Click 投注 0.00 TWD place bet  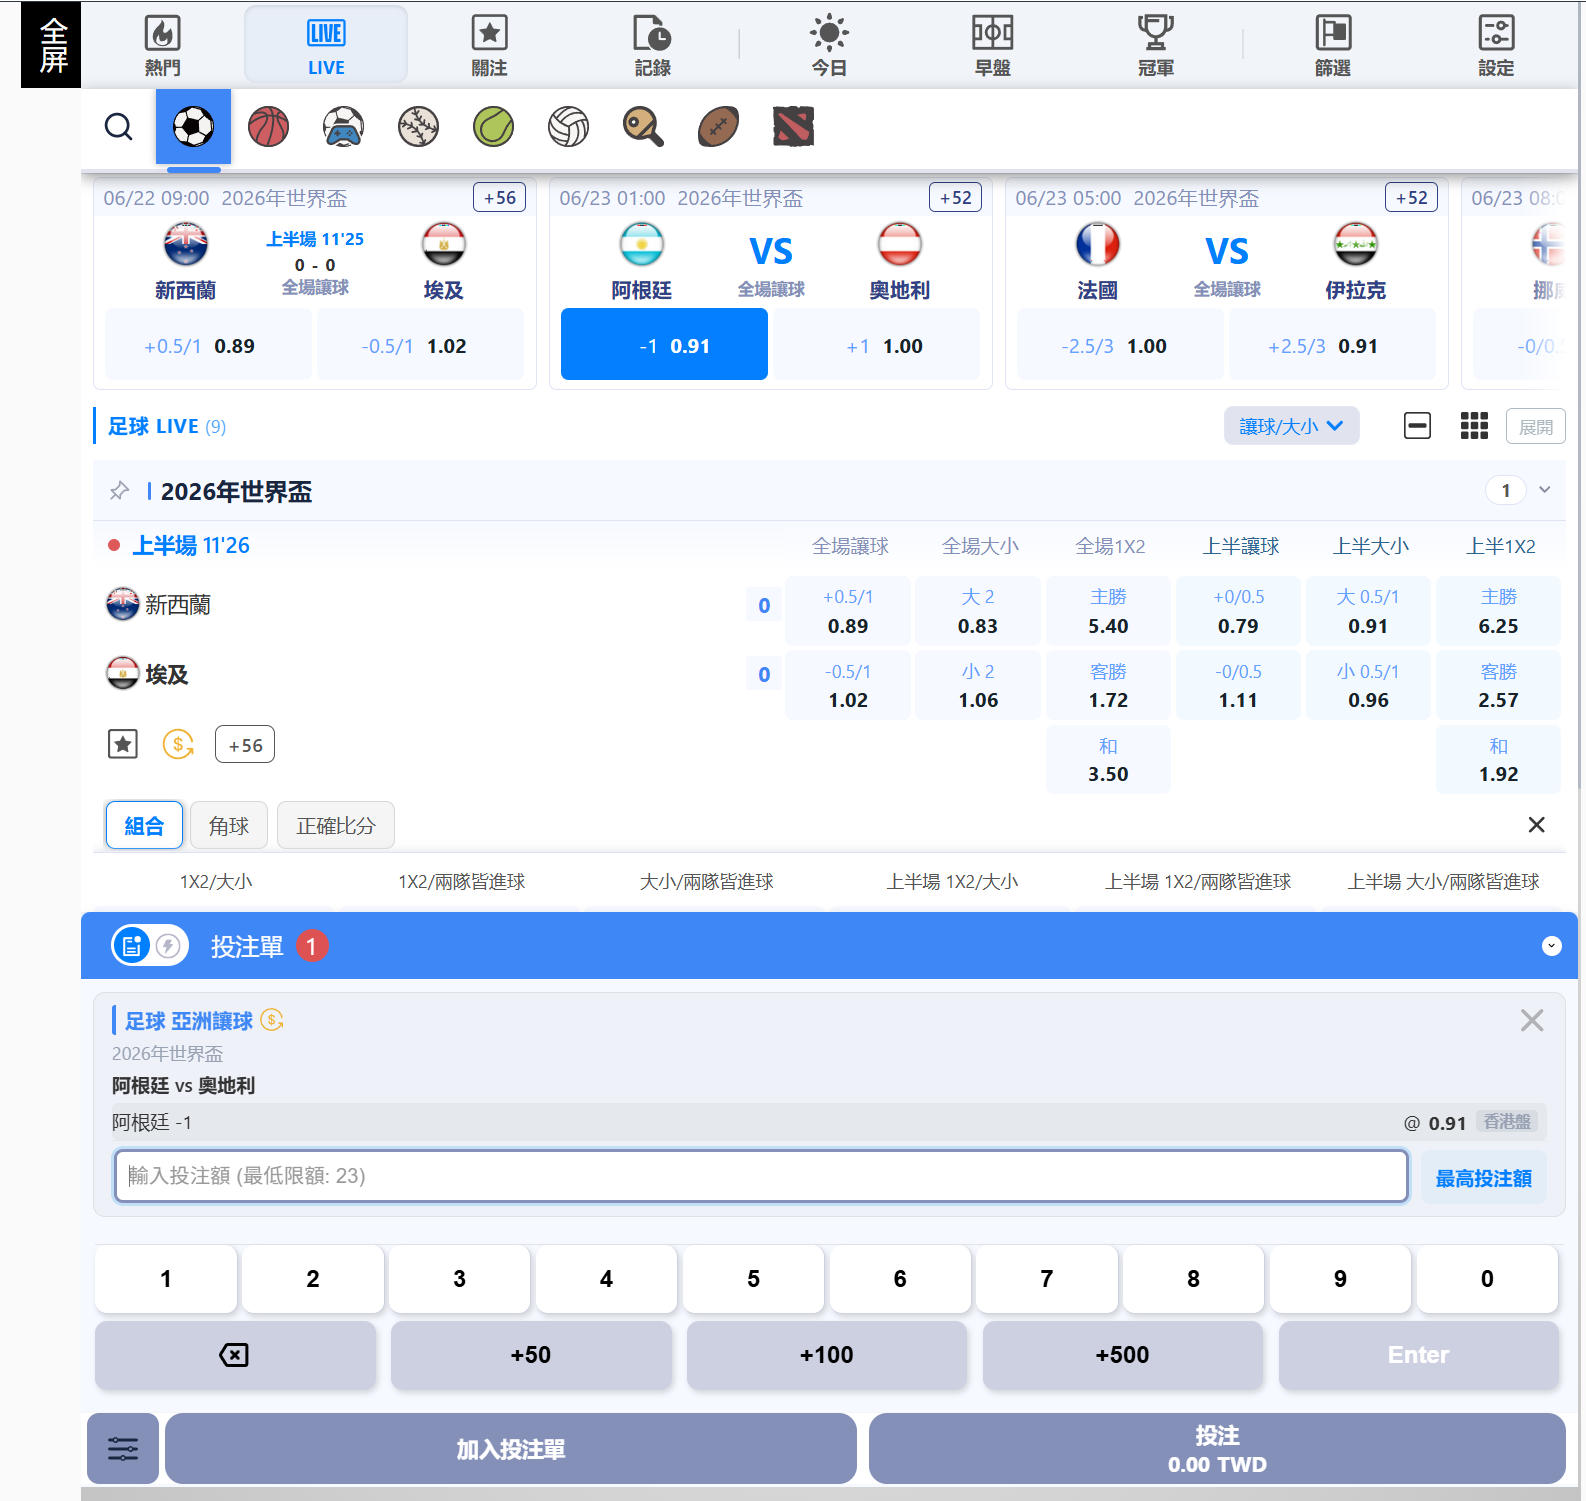pyautogui.click(x=1217, y=1448)
